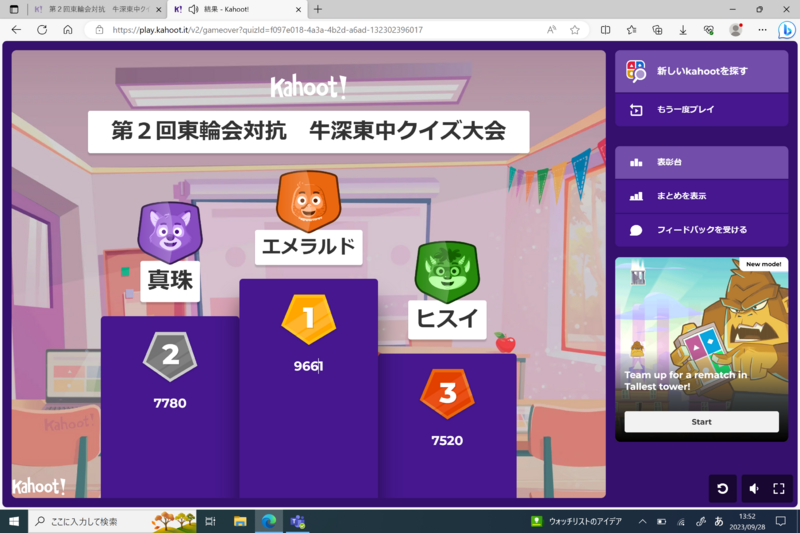Open a new browser tab

pyautogui.click(x=318, y=9)
